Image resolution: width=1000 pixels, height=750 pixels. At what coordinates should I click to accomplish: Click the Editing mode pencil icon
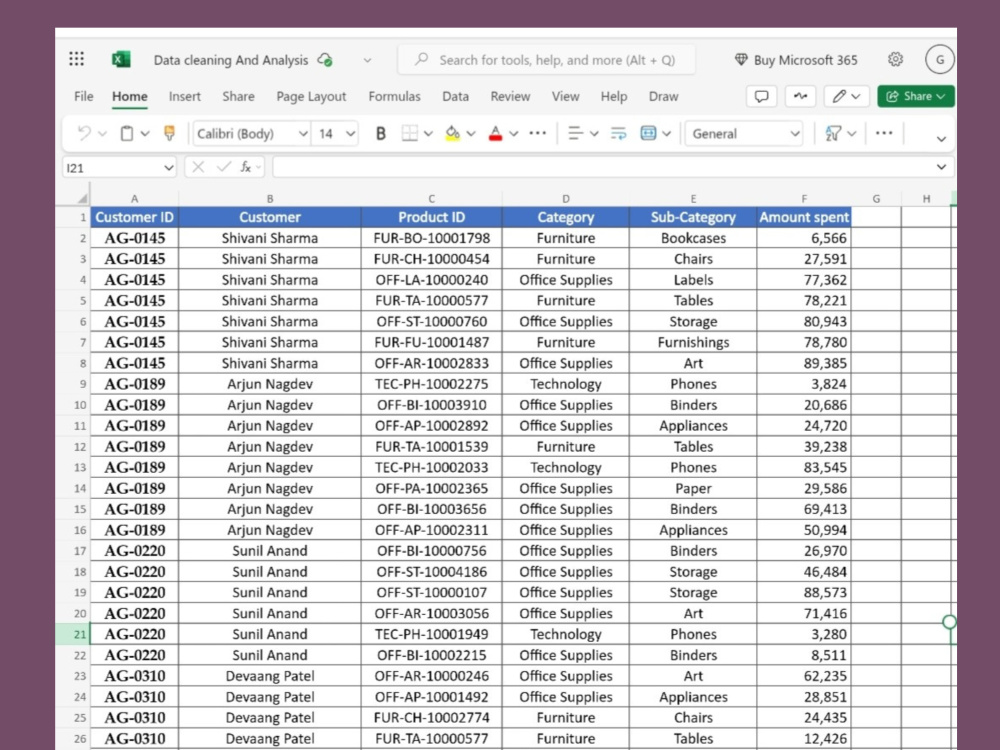click(x=839, y=96)
